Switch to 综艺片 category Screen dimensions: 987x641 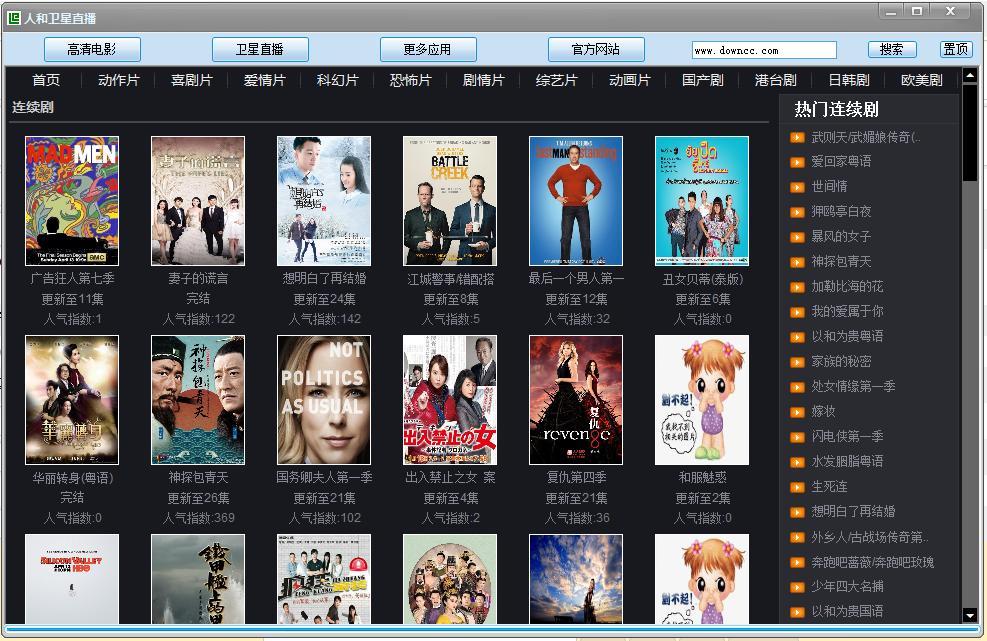[x=556, y=80]
